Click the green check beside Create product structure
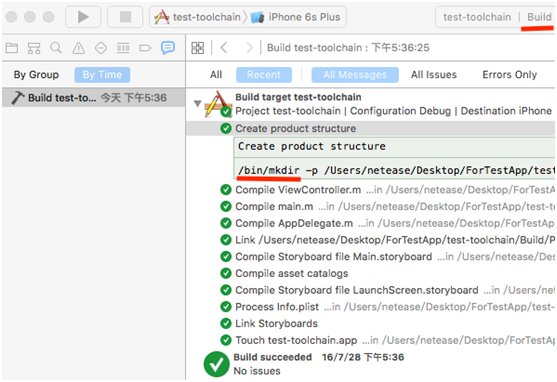Image resolution: width=557 pixels, height=382 pixels. (x=226, y=128)
